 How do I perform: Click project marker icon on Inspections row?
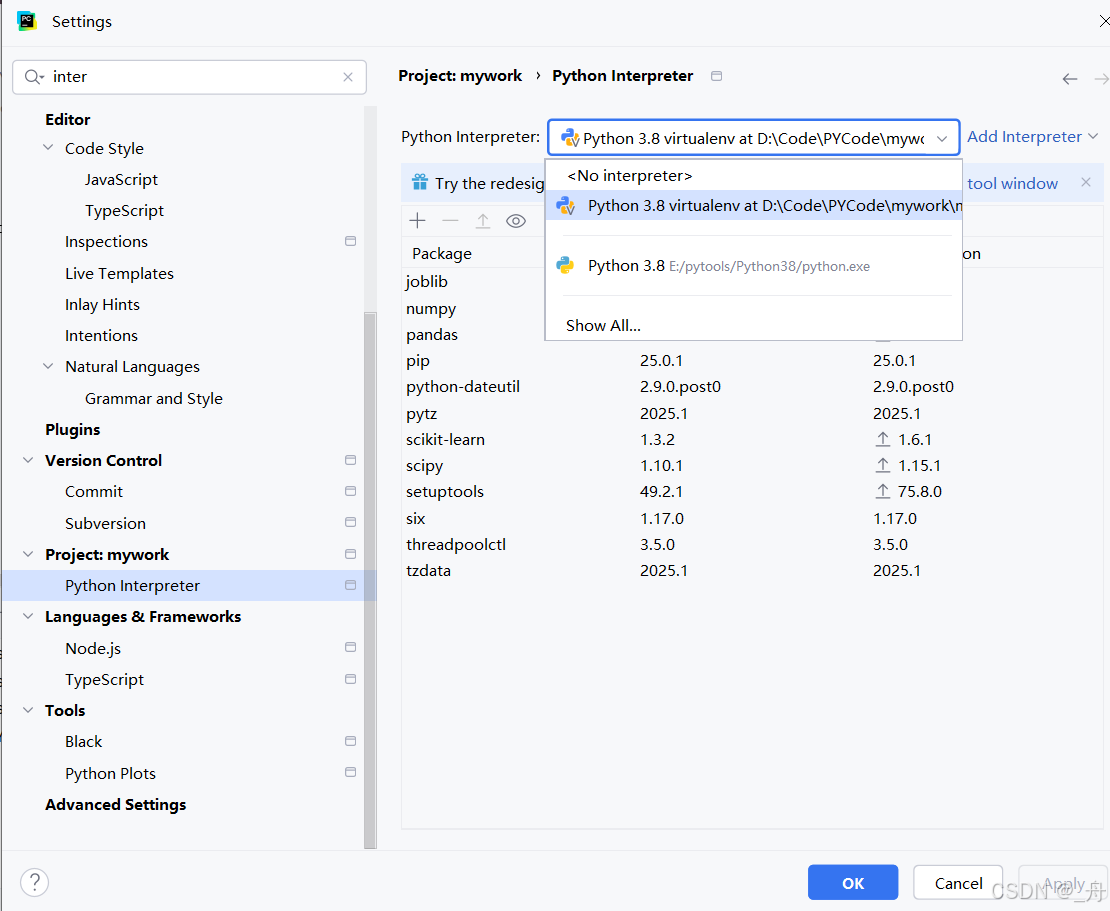coord(350,241)
